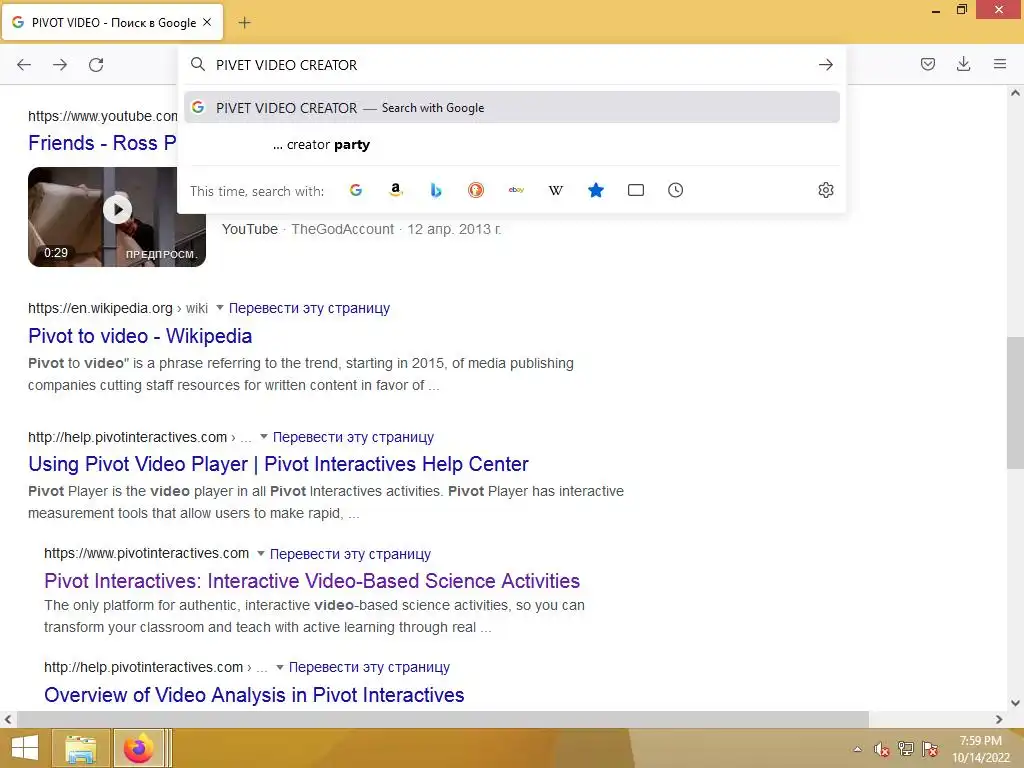Screen dimensions: 1024x768
Task: Go forward to the next page
Action: (x=60, y=65)
